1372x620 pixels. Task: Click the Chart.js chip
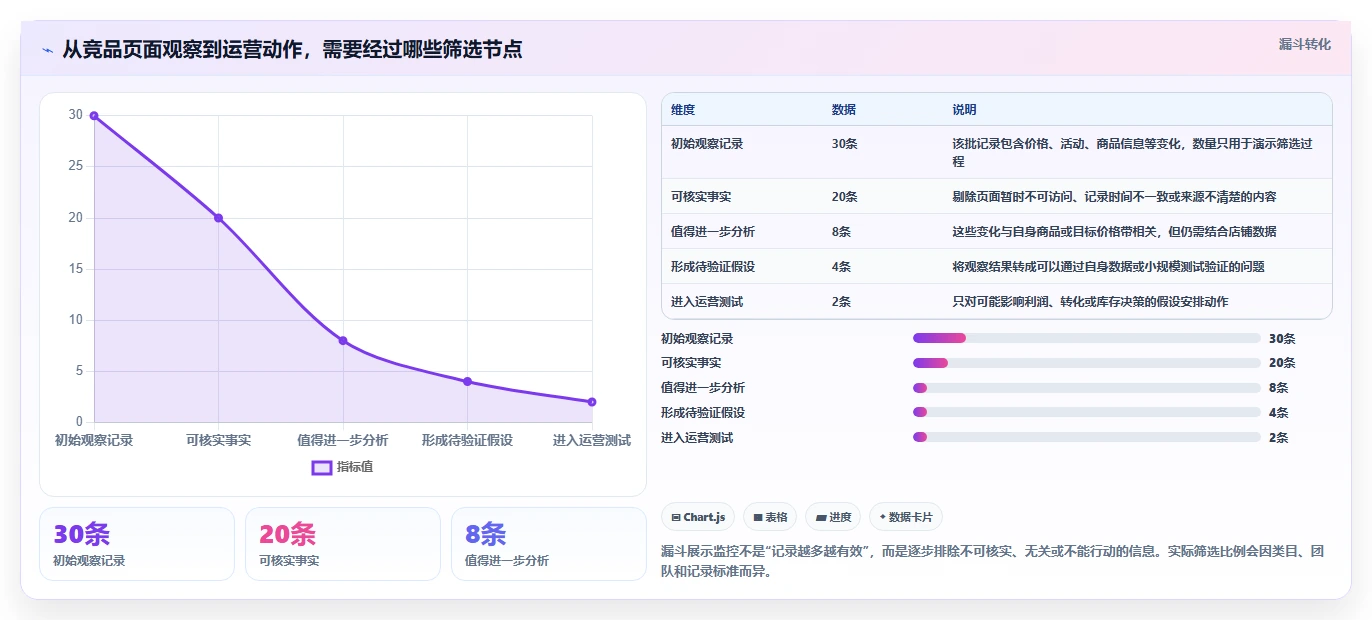698,517
